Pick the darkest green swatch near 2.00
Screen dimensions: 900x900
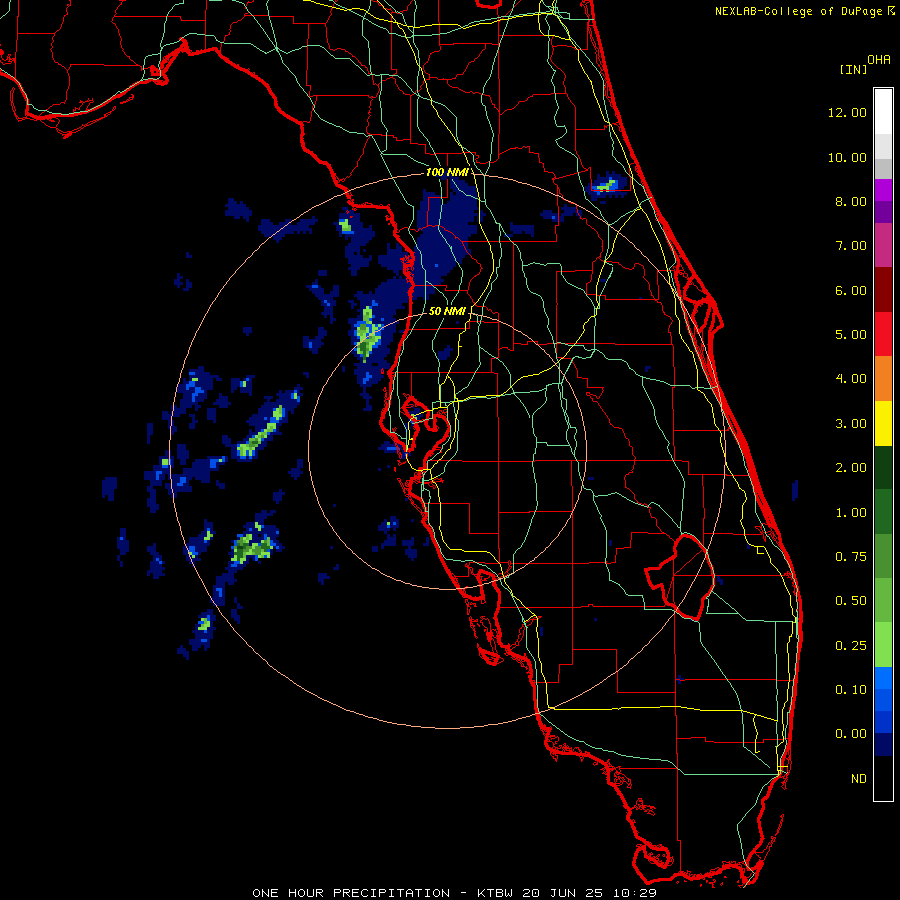pos(883,467)
